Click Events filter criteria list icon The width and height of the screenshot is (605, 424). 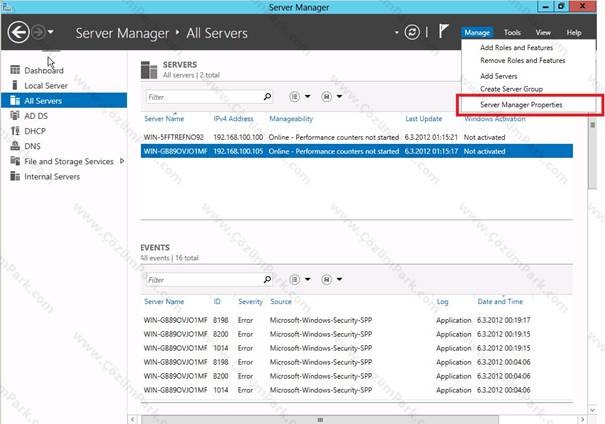click(294, 279)
